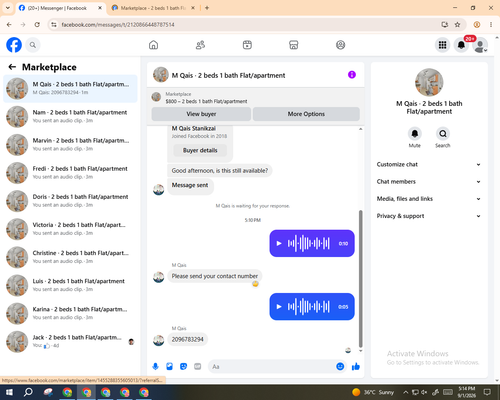Open the Chrome three-dot menu
The image size is (500, 400).
(x=491, y=25)
